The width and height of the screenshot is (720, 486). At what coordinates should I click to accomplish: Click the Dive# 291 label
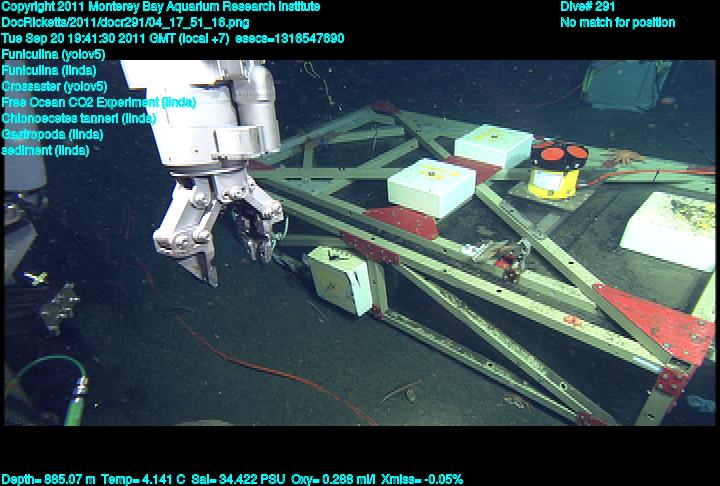point(587,7)
